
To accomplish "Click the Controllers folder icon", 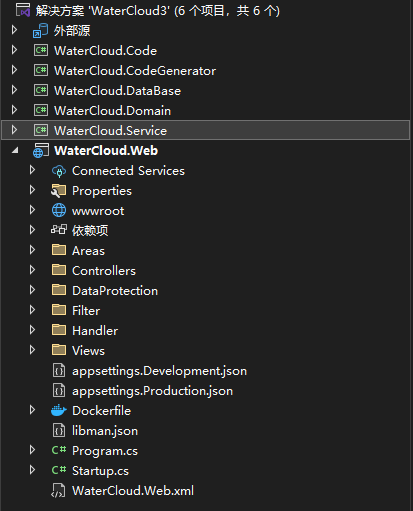I will click(59, 270).
